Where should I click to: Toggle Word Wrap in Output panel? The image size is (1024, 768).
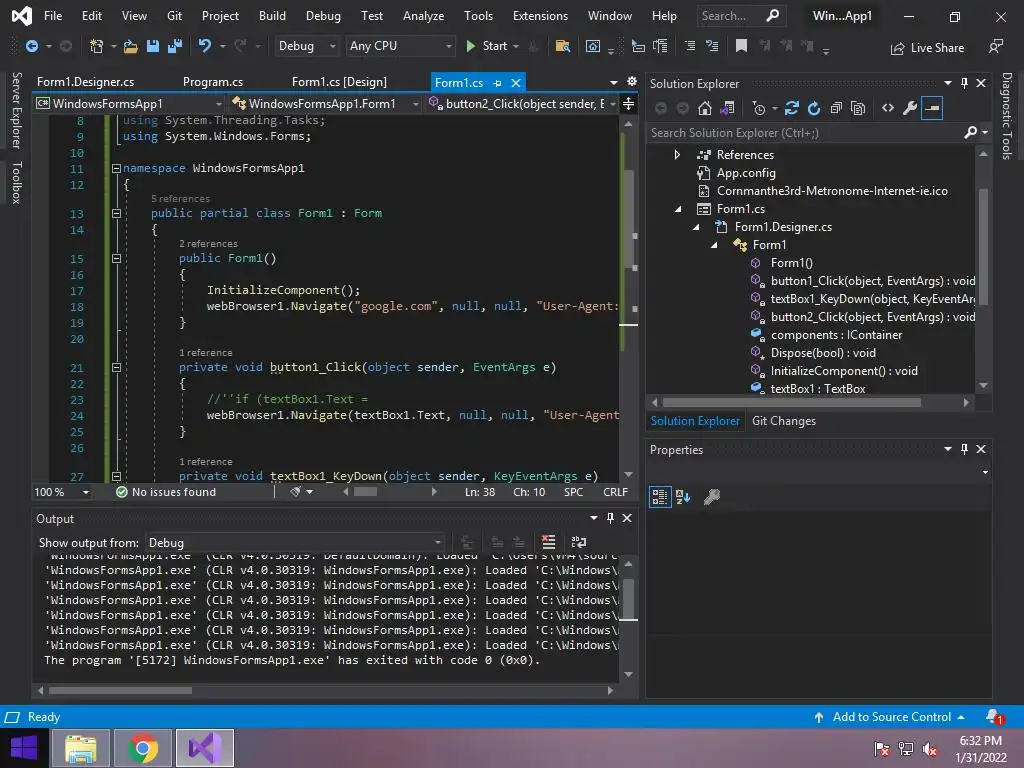[579, 543]
